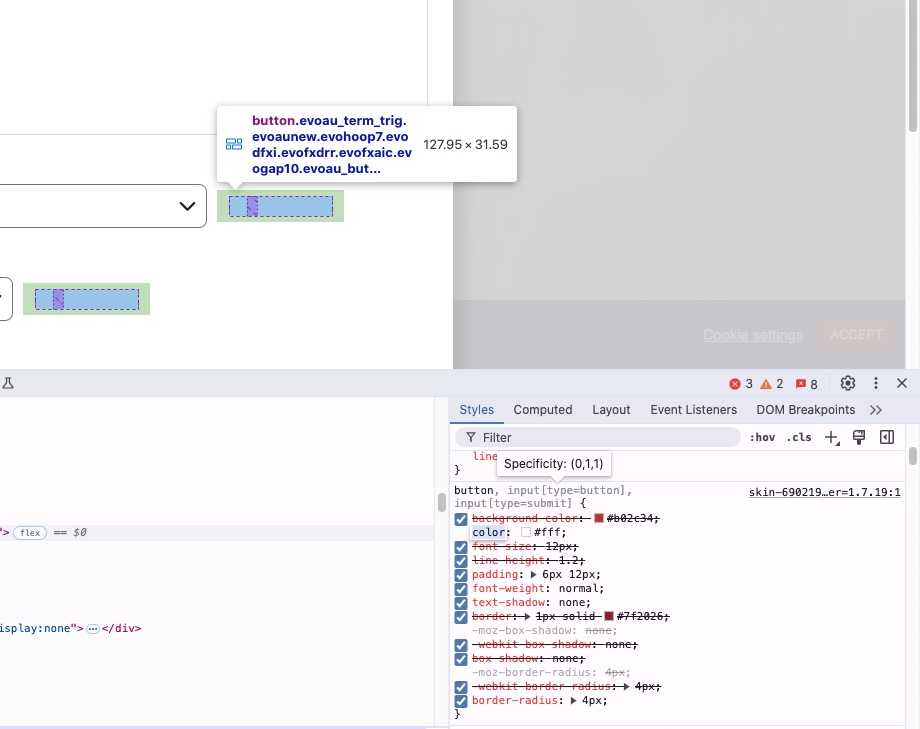Open DevTools settings gear
This screenshot has height=729, width=920.
coord(848,383)
